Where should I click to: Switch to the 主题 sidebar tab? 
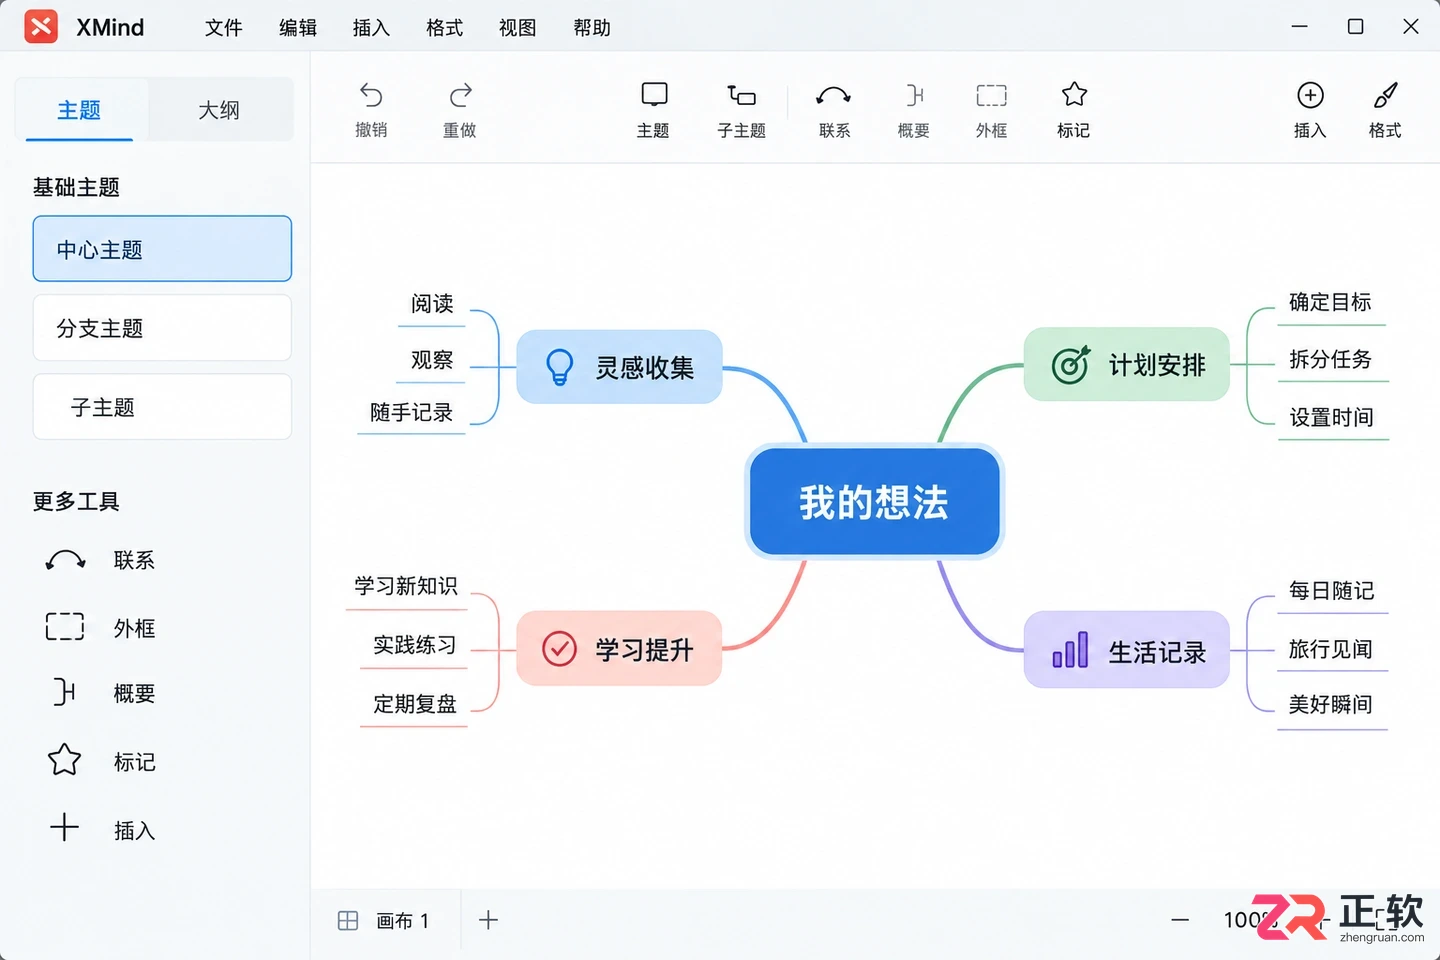[x=80, y=110]
